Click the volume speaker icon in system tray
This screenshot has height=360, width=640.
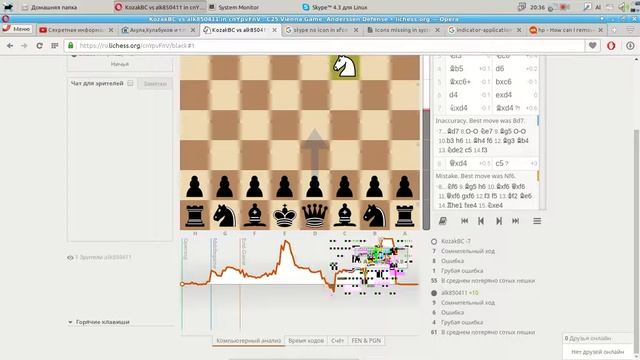pyautogui.click(x=622, y=7)
